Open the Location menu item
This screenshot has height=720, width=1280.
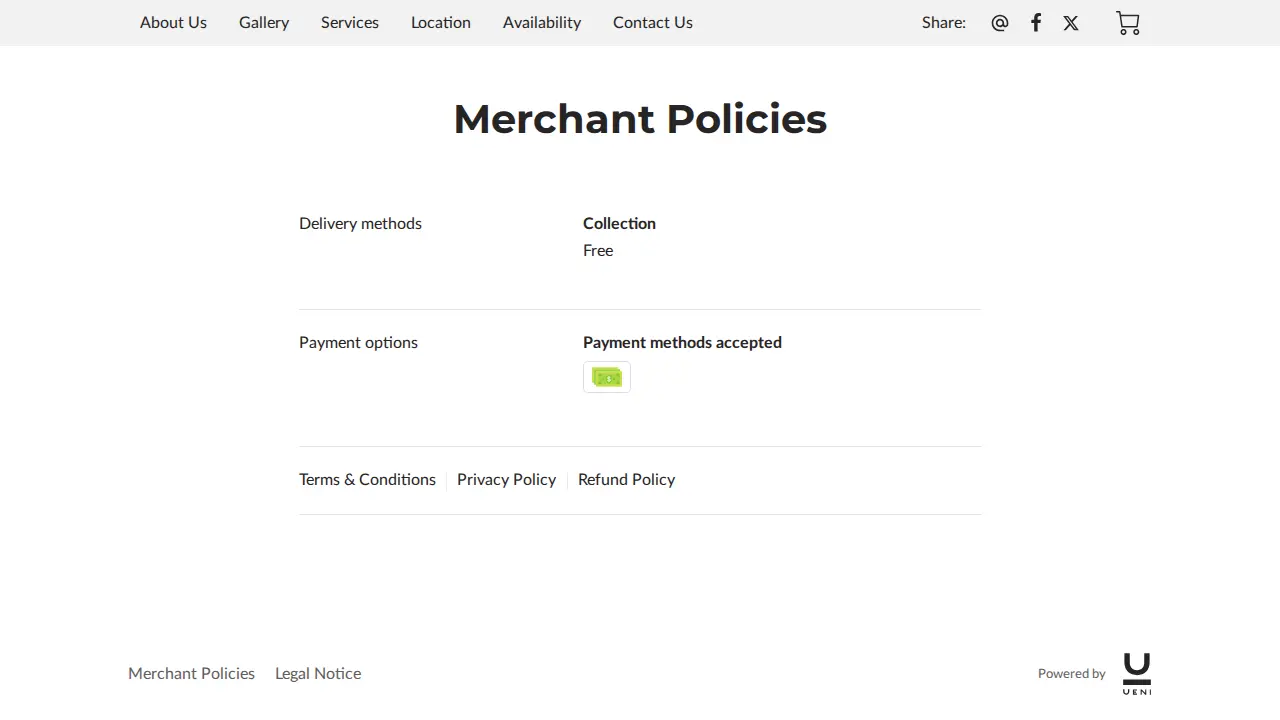click(x=441, y=22)
